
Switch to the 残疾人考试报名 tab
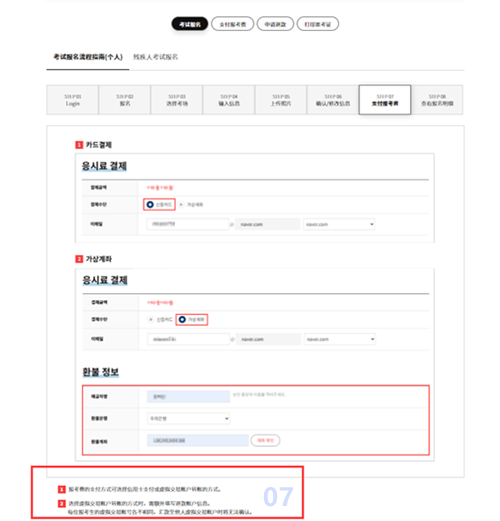[x=155, y=57]
